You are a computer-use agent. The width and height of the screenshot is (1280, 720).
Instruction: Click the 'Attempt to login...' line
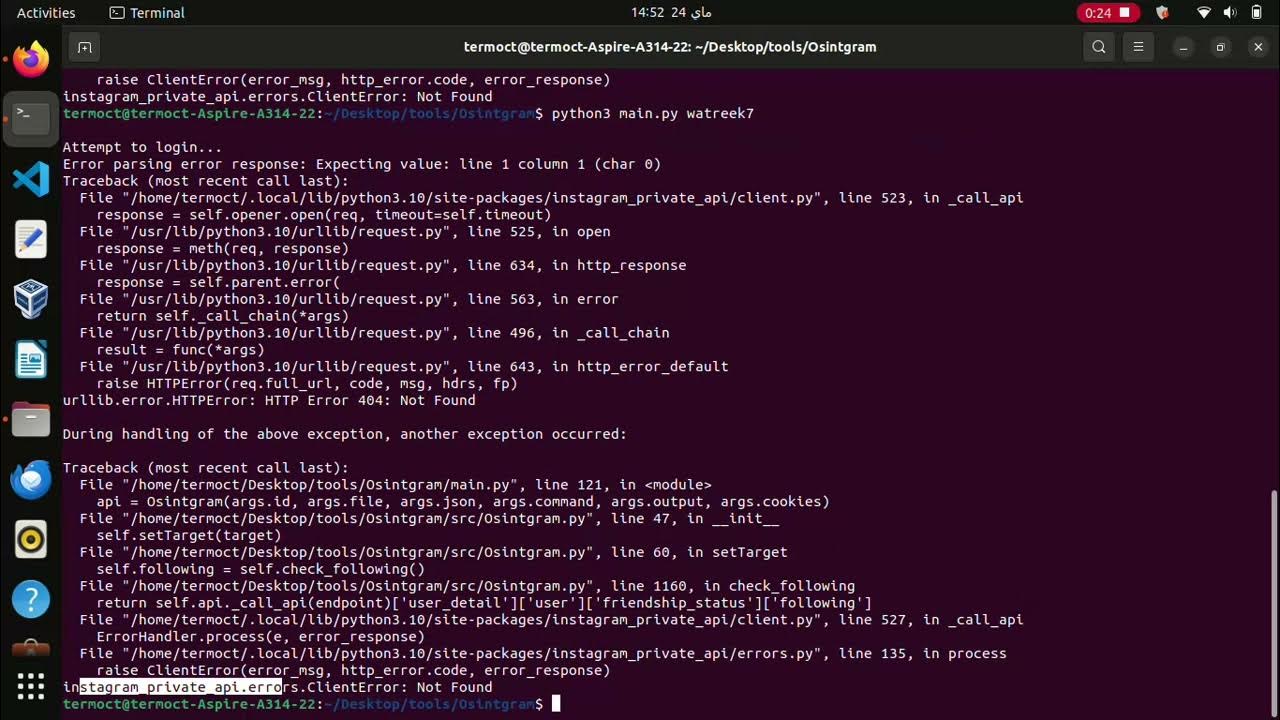point(142,147)
